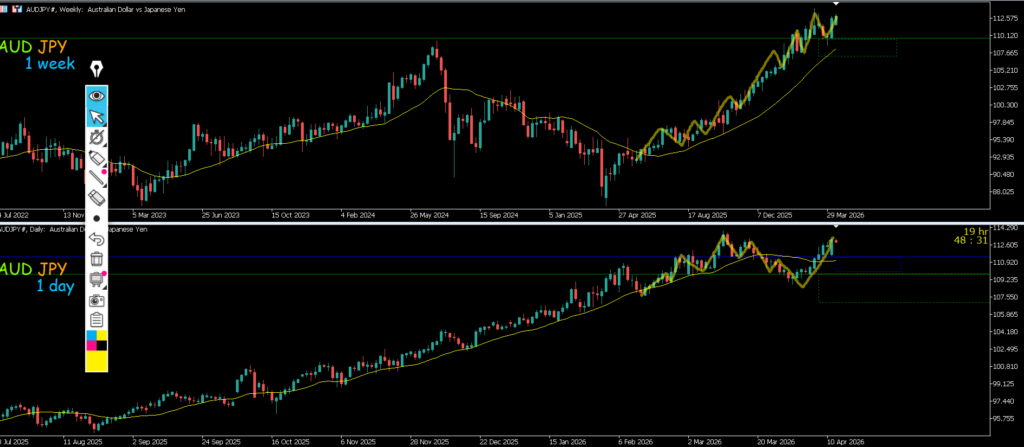The image size is (1024, 447).
Task: Select the straight line drawing tool
Action: [x=97, y=179]
